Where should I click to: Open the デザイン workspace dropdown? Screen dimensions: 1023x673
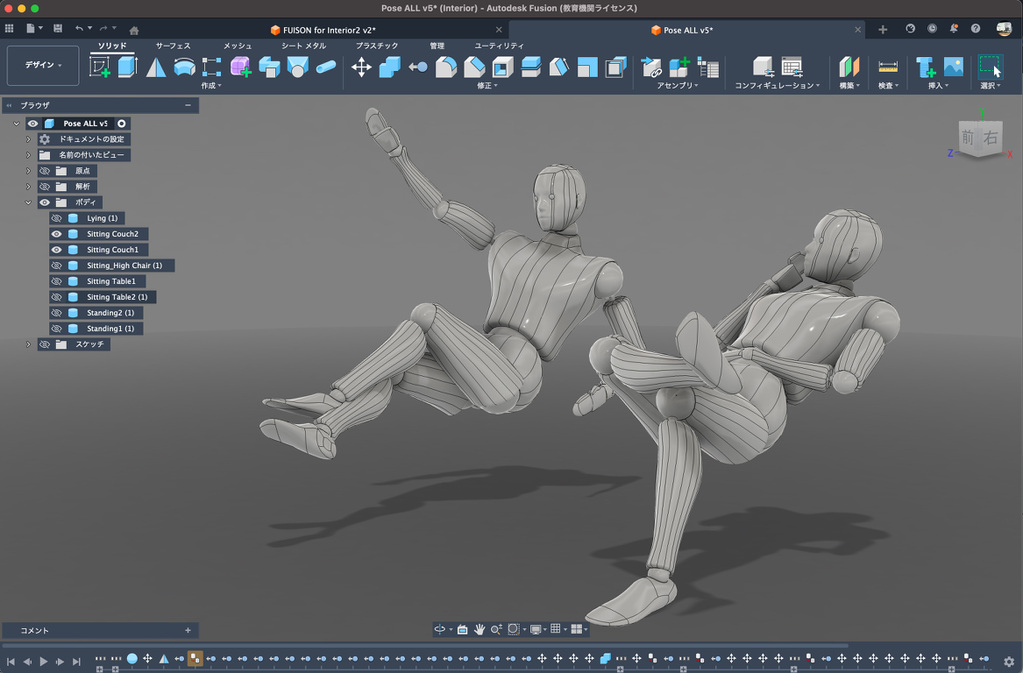pos(43,65)
